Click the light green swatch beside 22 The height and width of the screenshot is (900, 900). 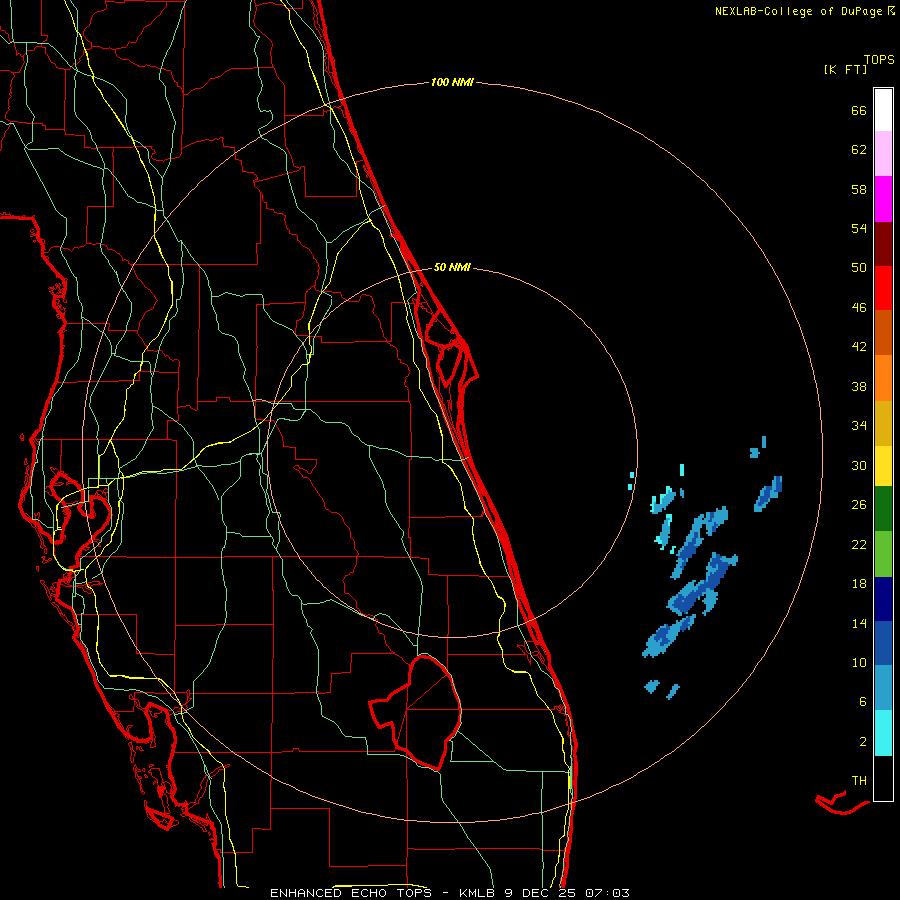(883, 554)
